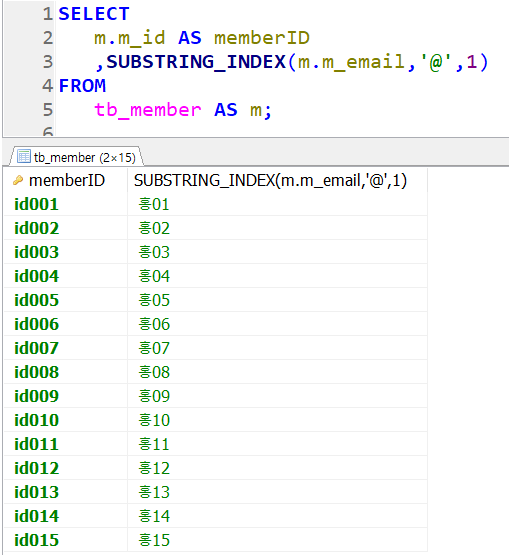
Task: Click the result cell 홍15
Action: [x=278, y=540]
